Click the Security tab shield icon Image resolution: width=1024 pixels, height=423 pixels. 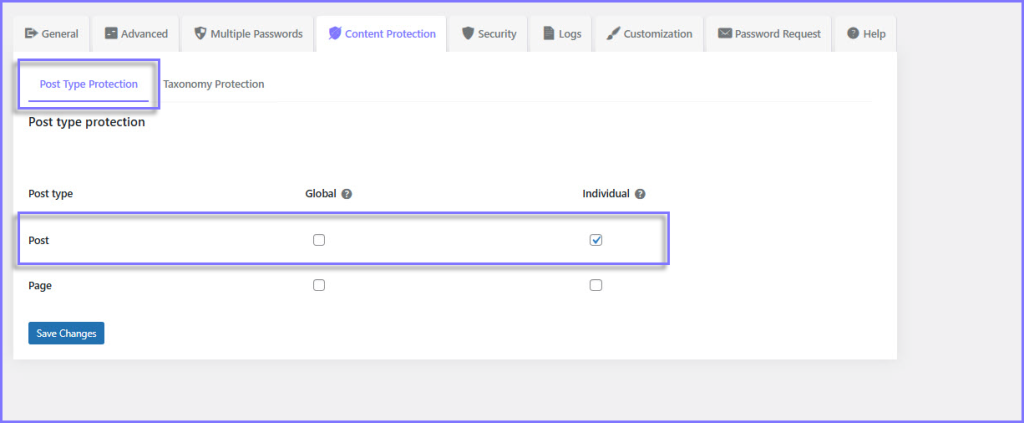(468, 34)
